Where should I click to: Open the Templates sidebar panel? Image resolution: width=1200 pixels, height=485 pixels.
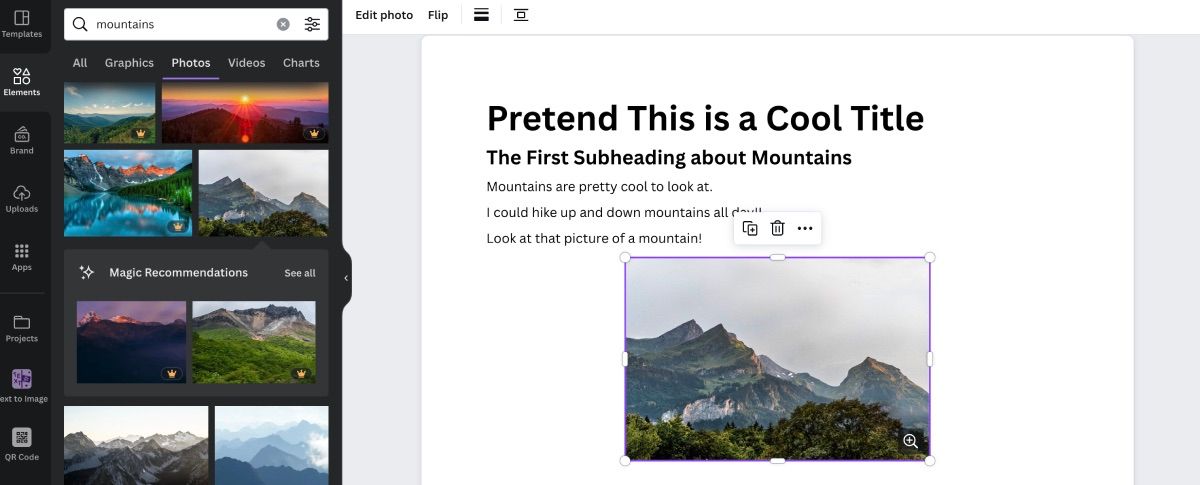[21, 24]
